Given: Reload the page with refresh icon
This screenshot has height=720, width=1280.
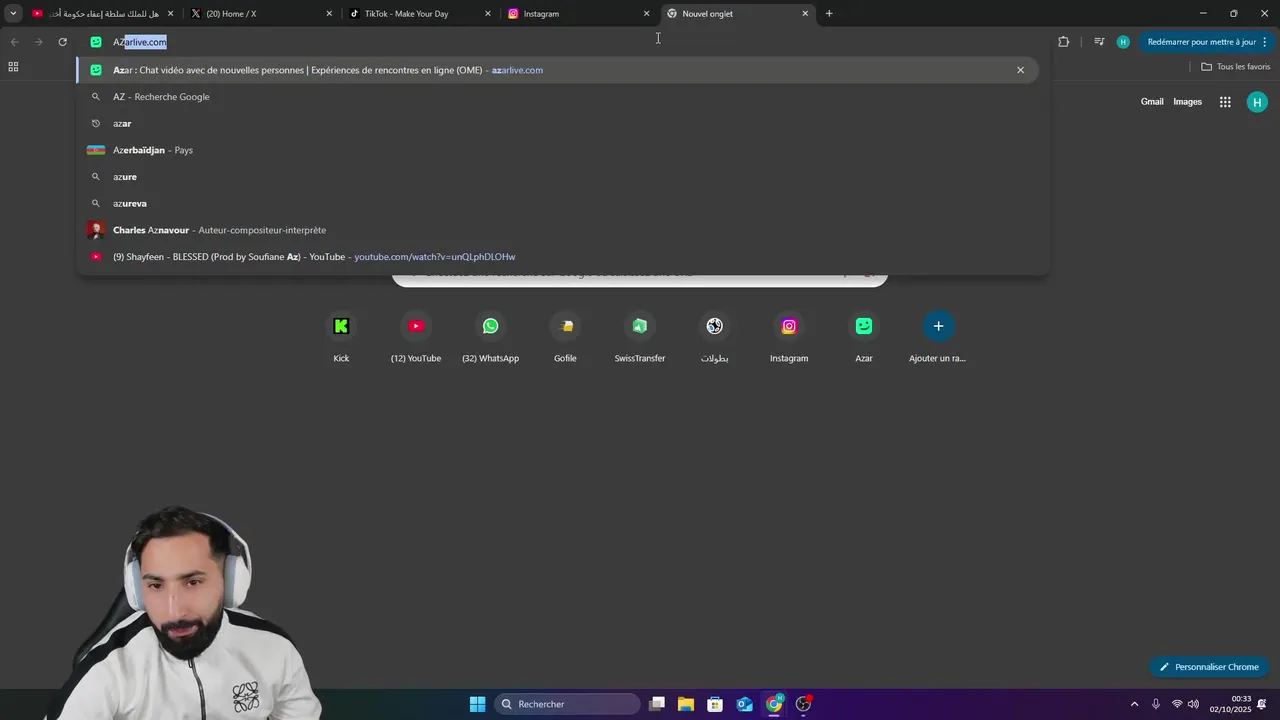Looking at the screenshot, I should coord(62,42).
